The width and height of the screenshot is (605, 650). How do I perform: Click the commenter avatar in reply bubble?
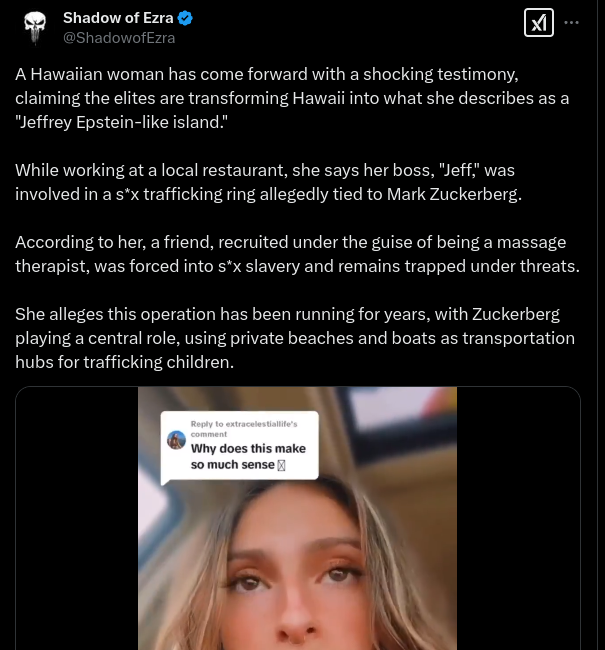coord(176,440)
